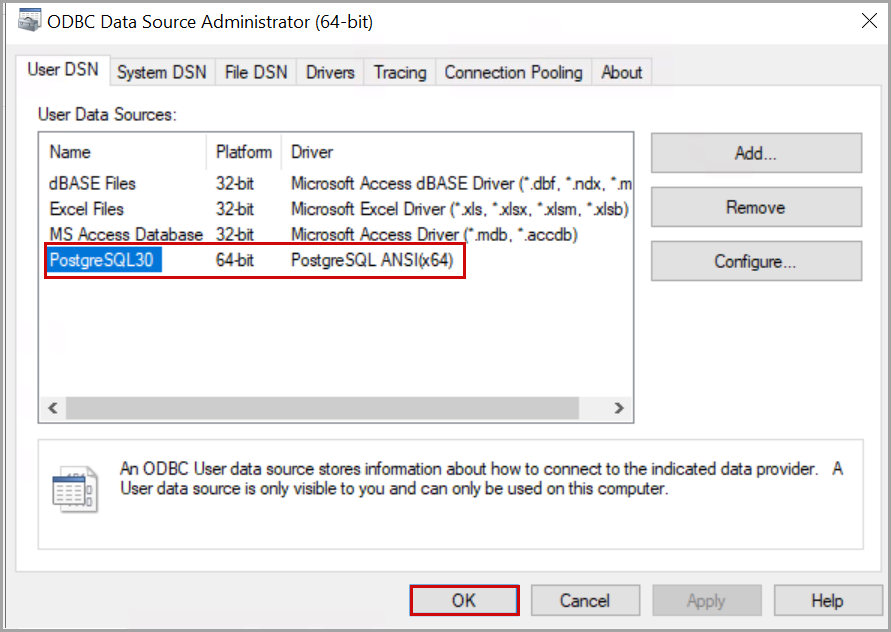Confirm with the OK button
Image resolution: width=891 pixels, height=632 pixels.
[464, 600]
